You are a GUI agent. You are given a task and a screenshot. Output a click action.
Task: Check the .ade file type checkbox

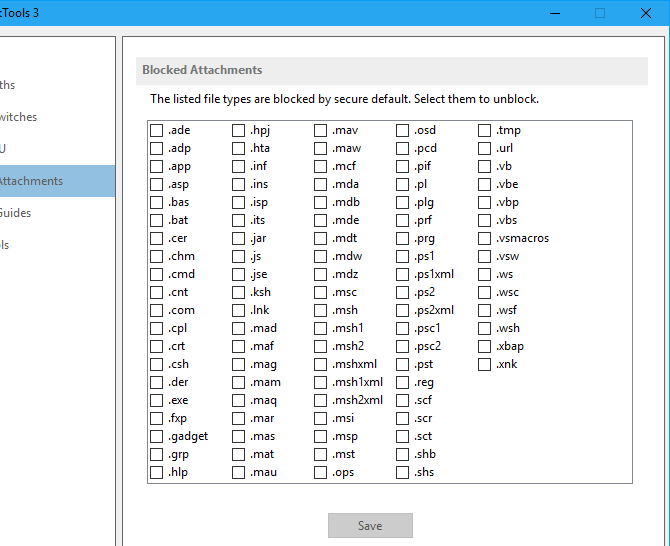[x=156, y=130]
